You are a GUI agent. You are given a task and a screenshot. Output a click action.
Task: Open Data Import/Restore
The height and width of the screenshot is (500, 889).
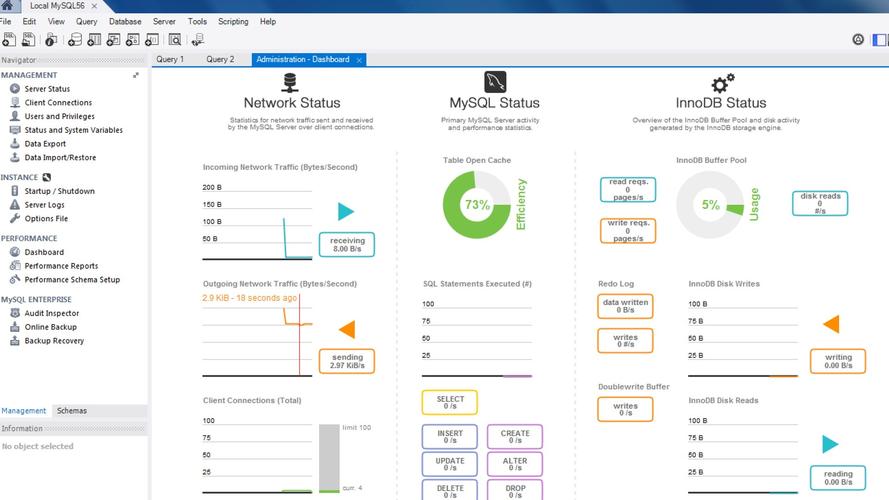point(60,158)
